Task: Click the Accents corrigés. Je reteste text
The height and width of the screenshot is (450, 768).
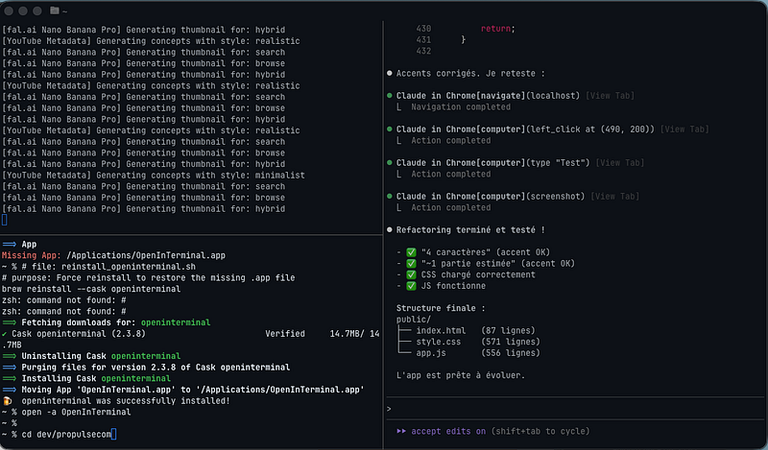Action: pyautogui.click(x=470, y=73)
